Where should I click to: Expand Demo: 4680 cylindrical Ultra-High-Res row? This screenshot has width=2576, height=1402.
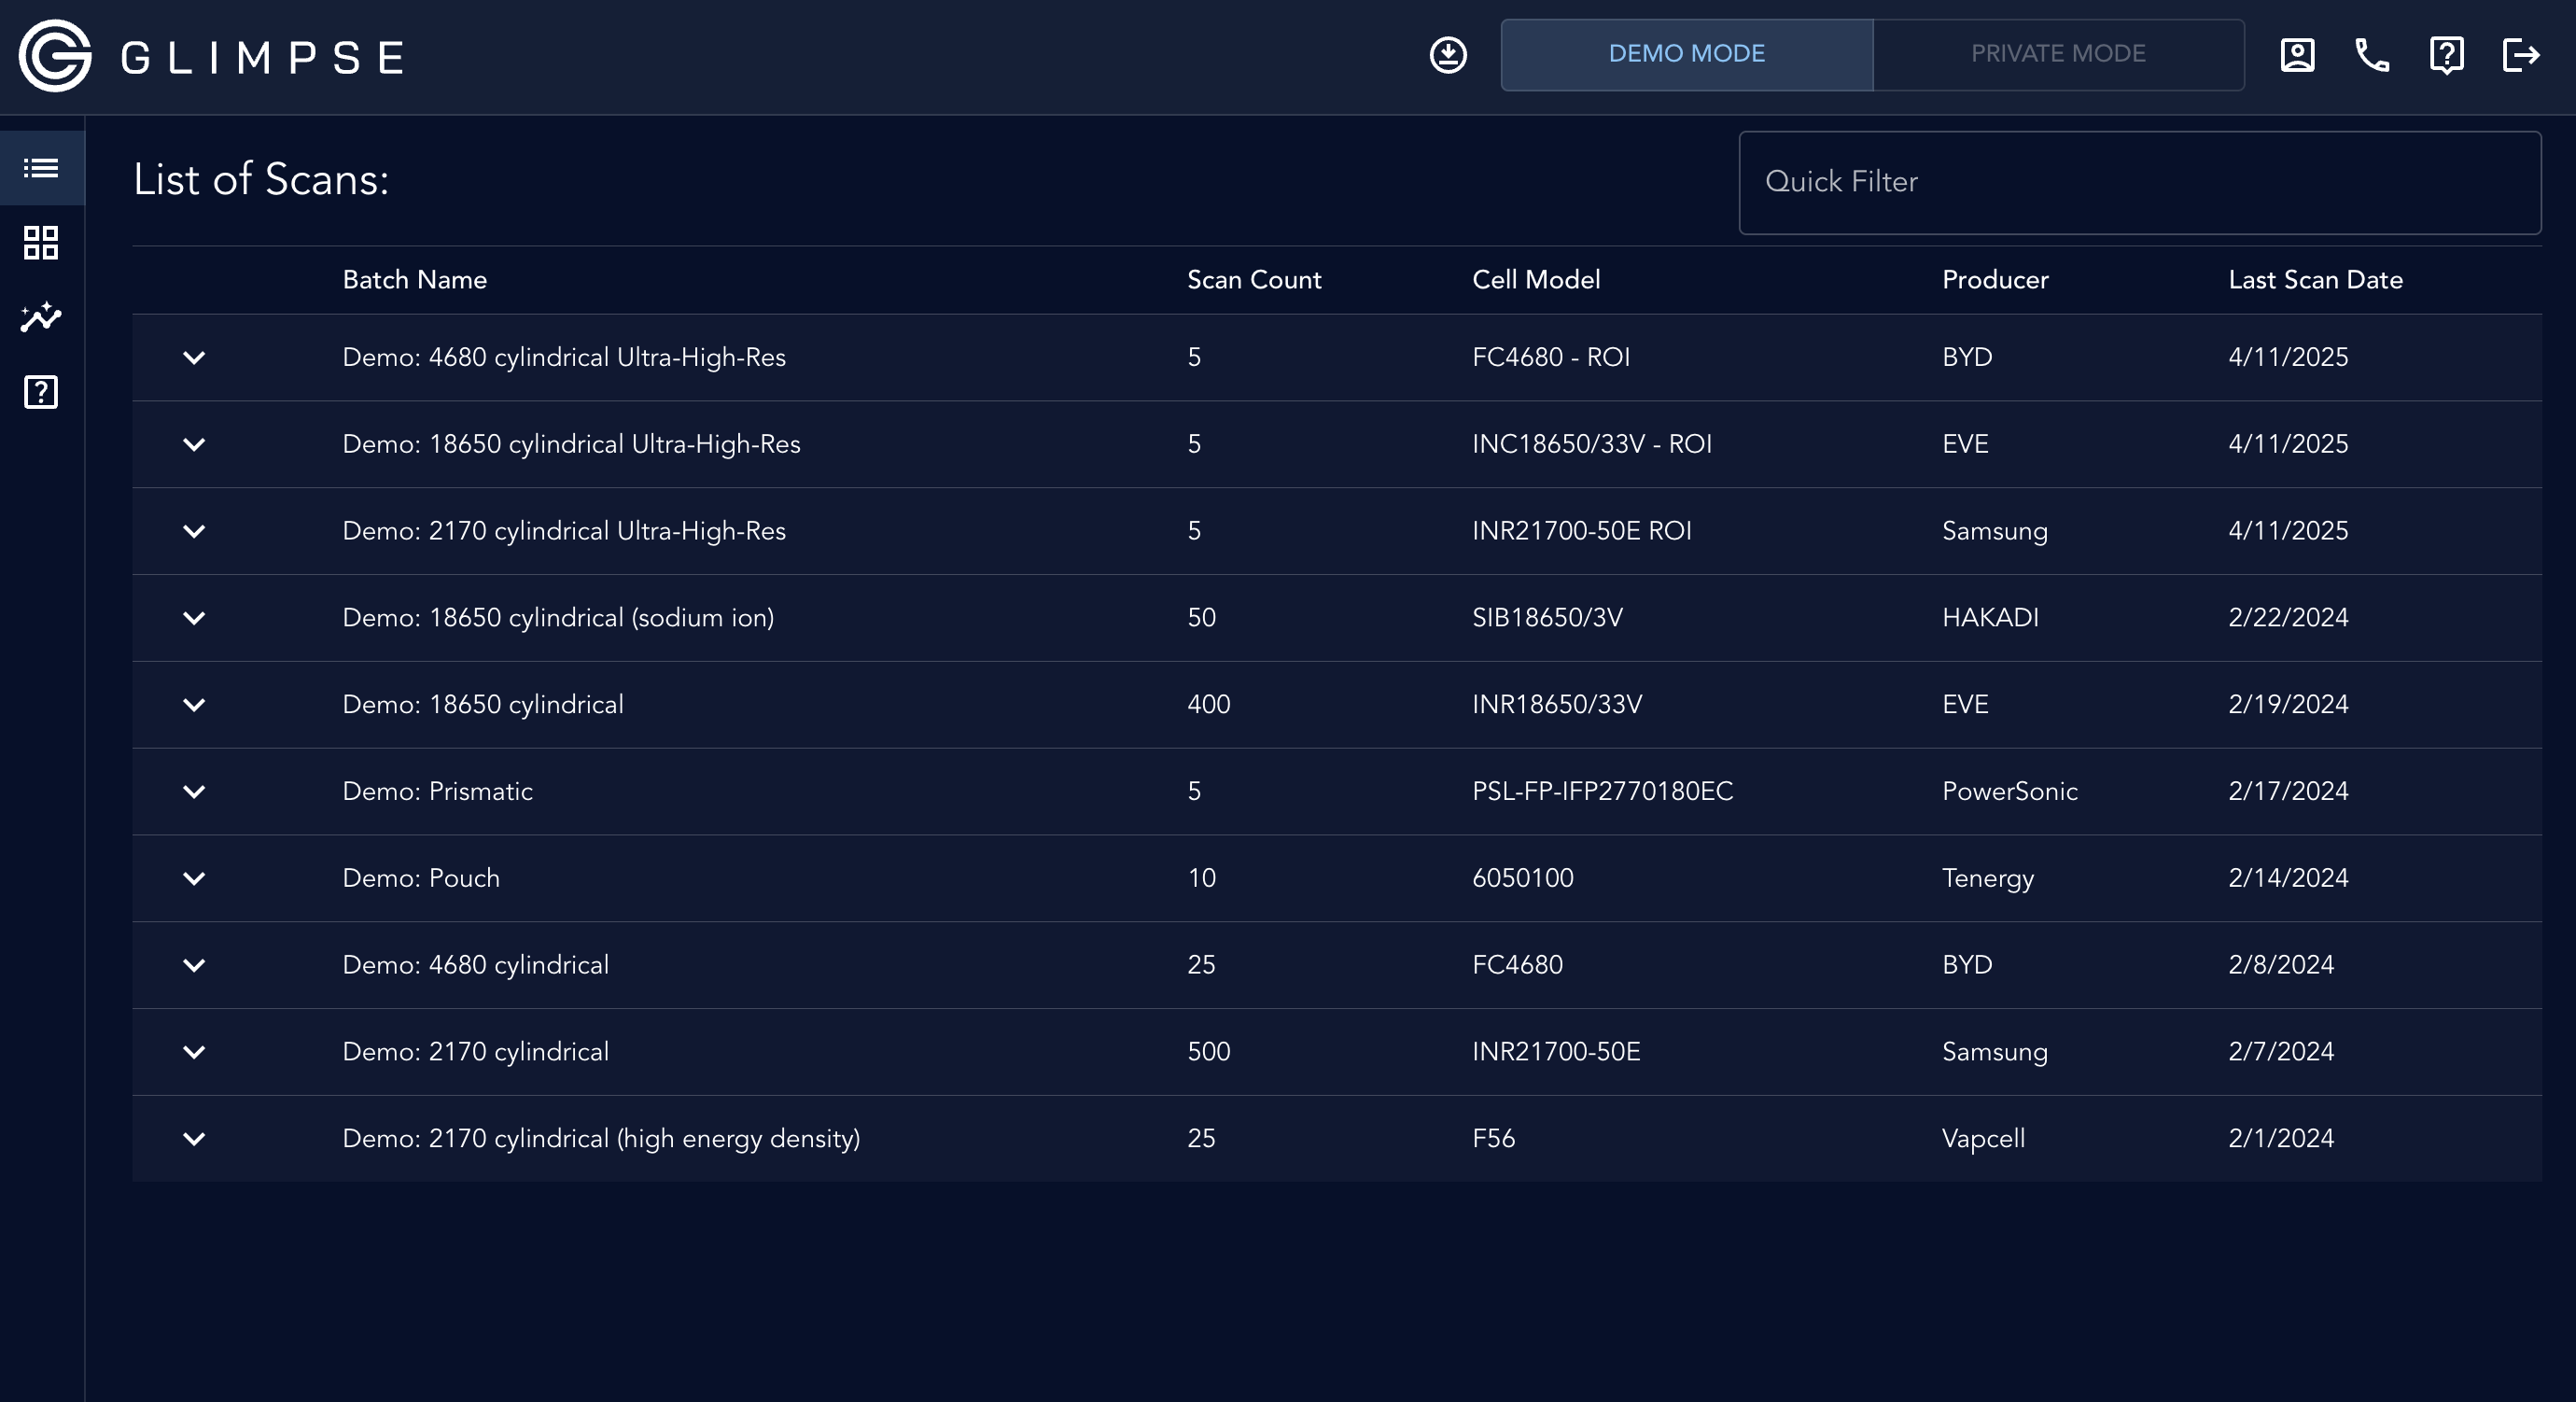[194, 357]
